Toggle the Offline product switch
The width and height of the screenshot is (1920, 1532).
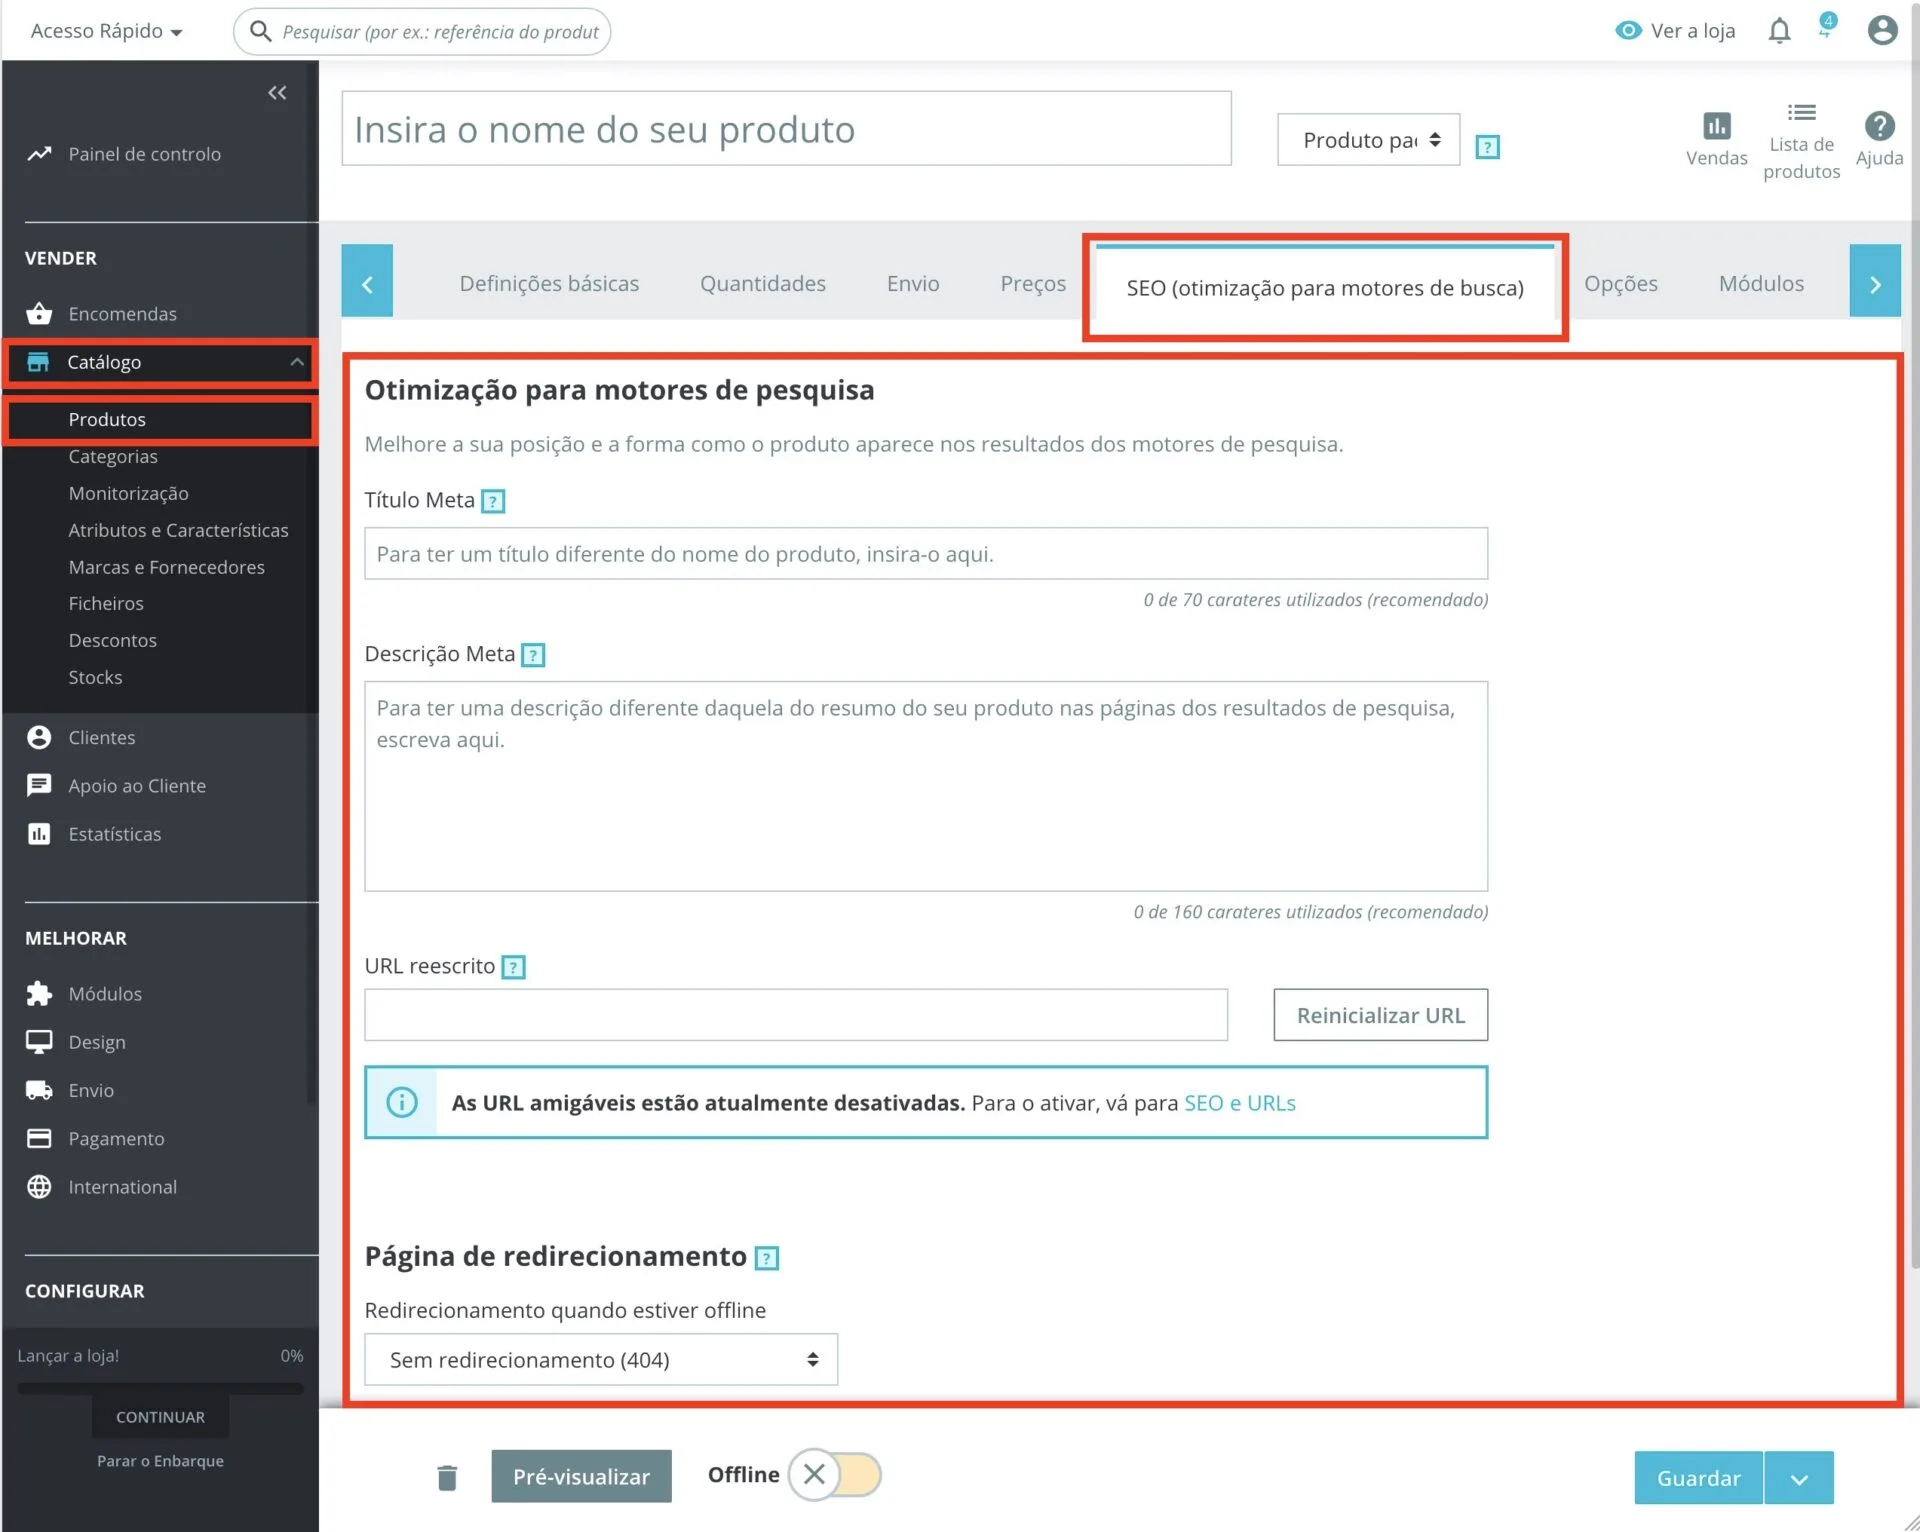click(x=834, y=1474)
